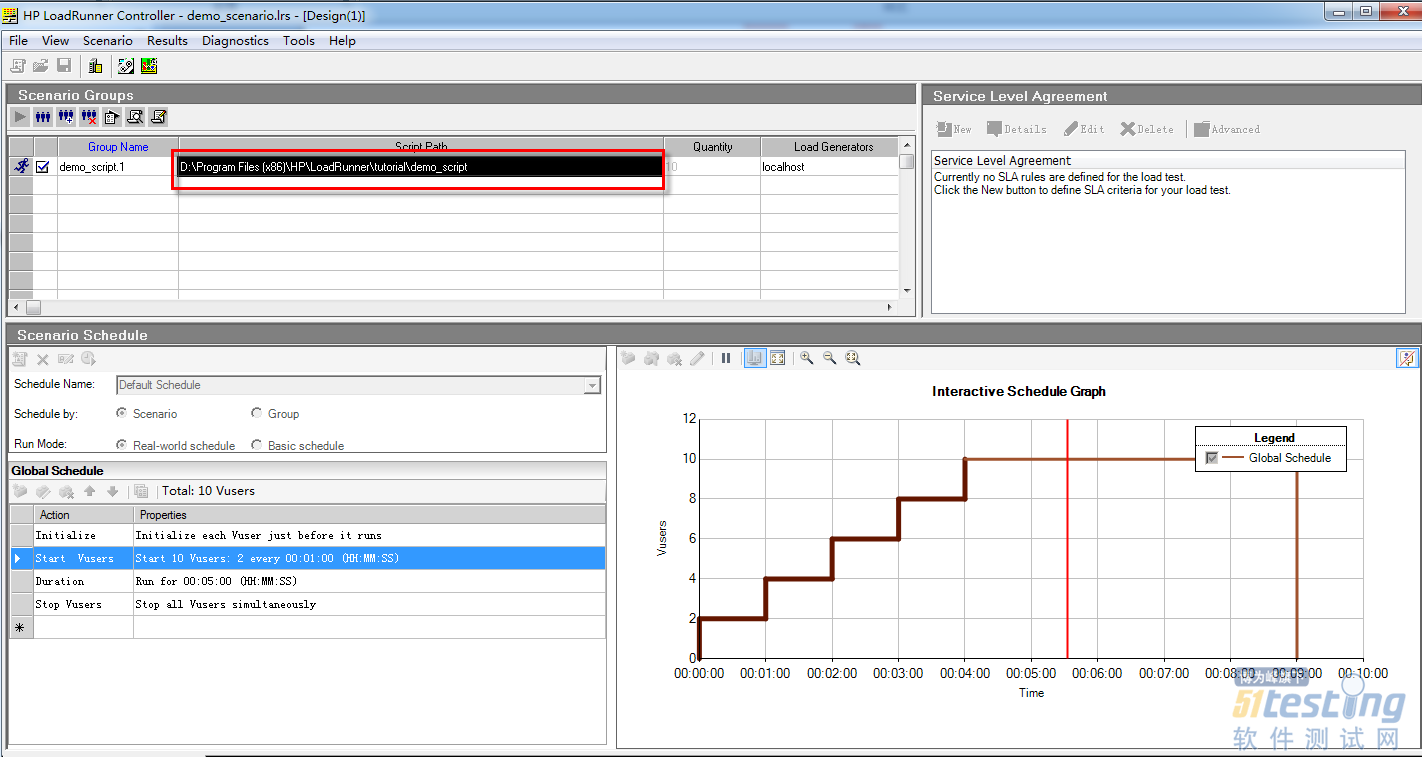The height and width of the screenshot is (757, 1422).
Task: Click the Add Action icon in Global Schedule
Action: click(x=19, y=491)
